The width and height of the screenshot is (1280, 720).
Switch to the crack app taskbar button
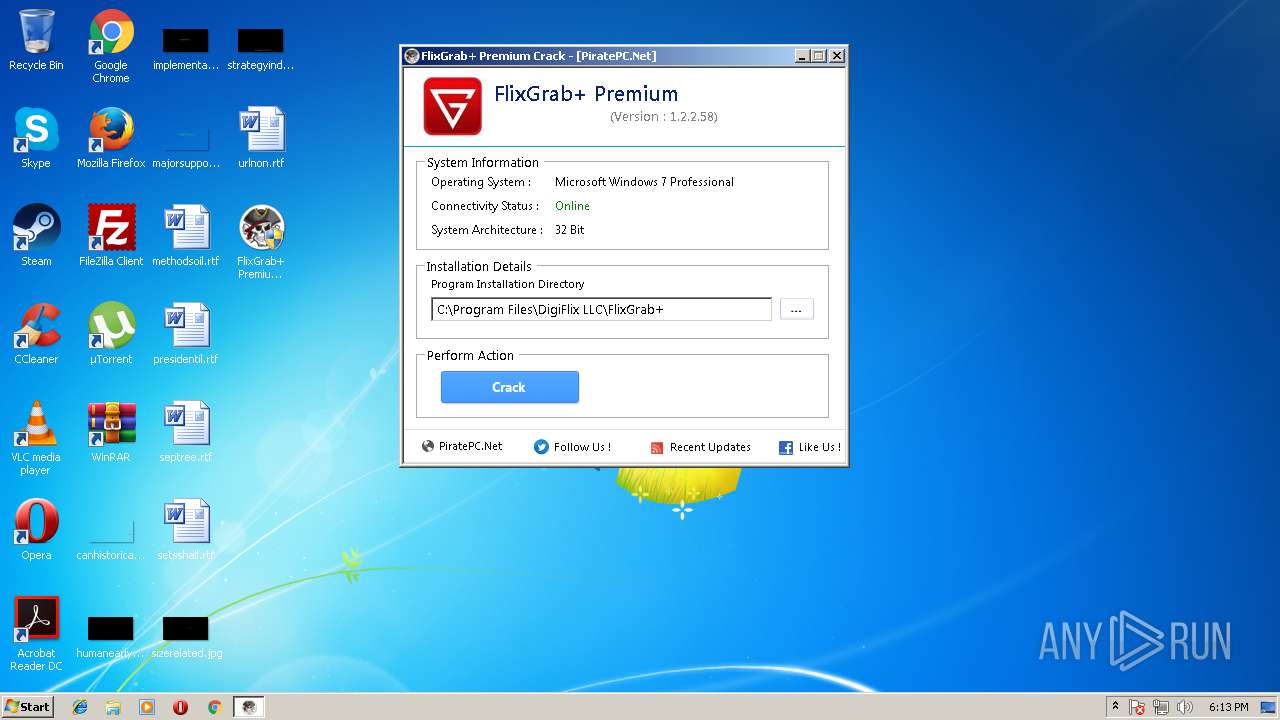pos(248,707)
